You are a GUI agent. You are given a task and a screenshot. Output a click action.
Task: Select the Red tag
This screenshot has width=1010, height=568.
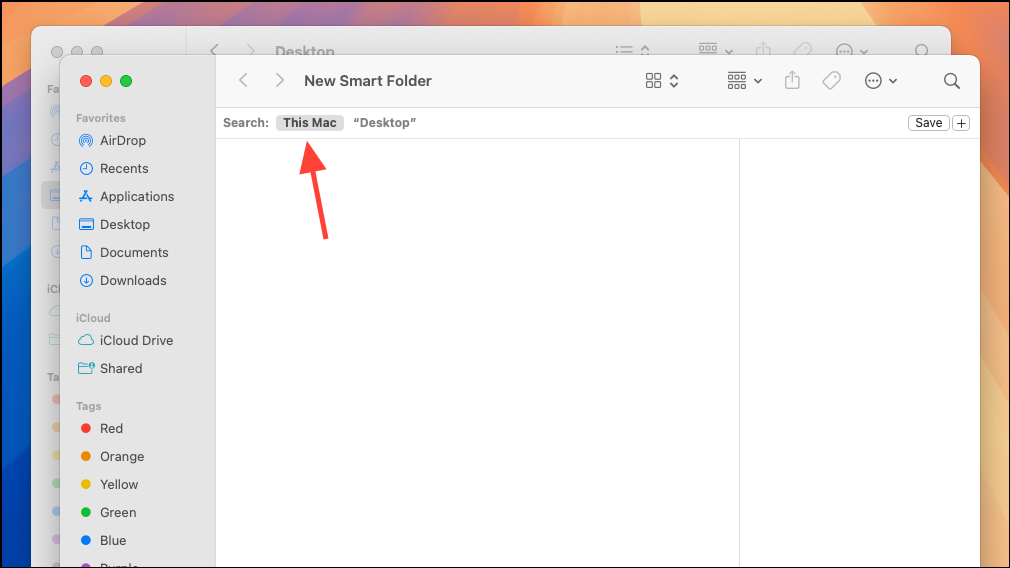pos(111,428)
